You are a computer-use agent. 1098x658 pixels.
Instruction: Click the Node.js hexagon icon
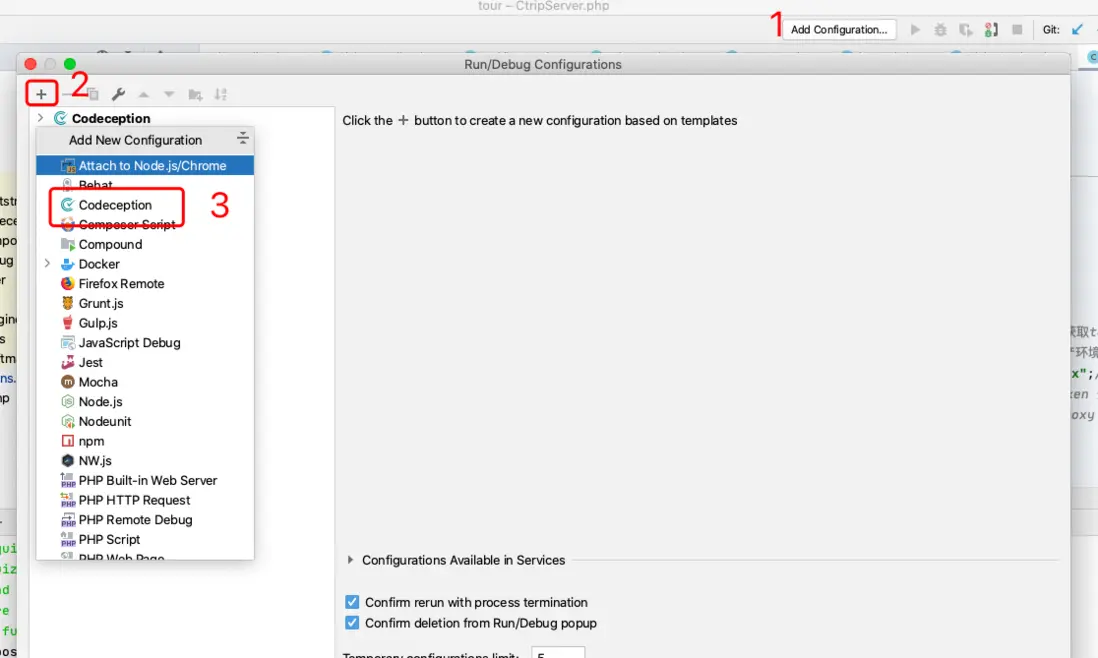pos(67,401)
